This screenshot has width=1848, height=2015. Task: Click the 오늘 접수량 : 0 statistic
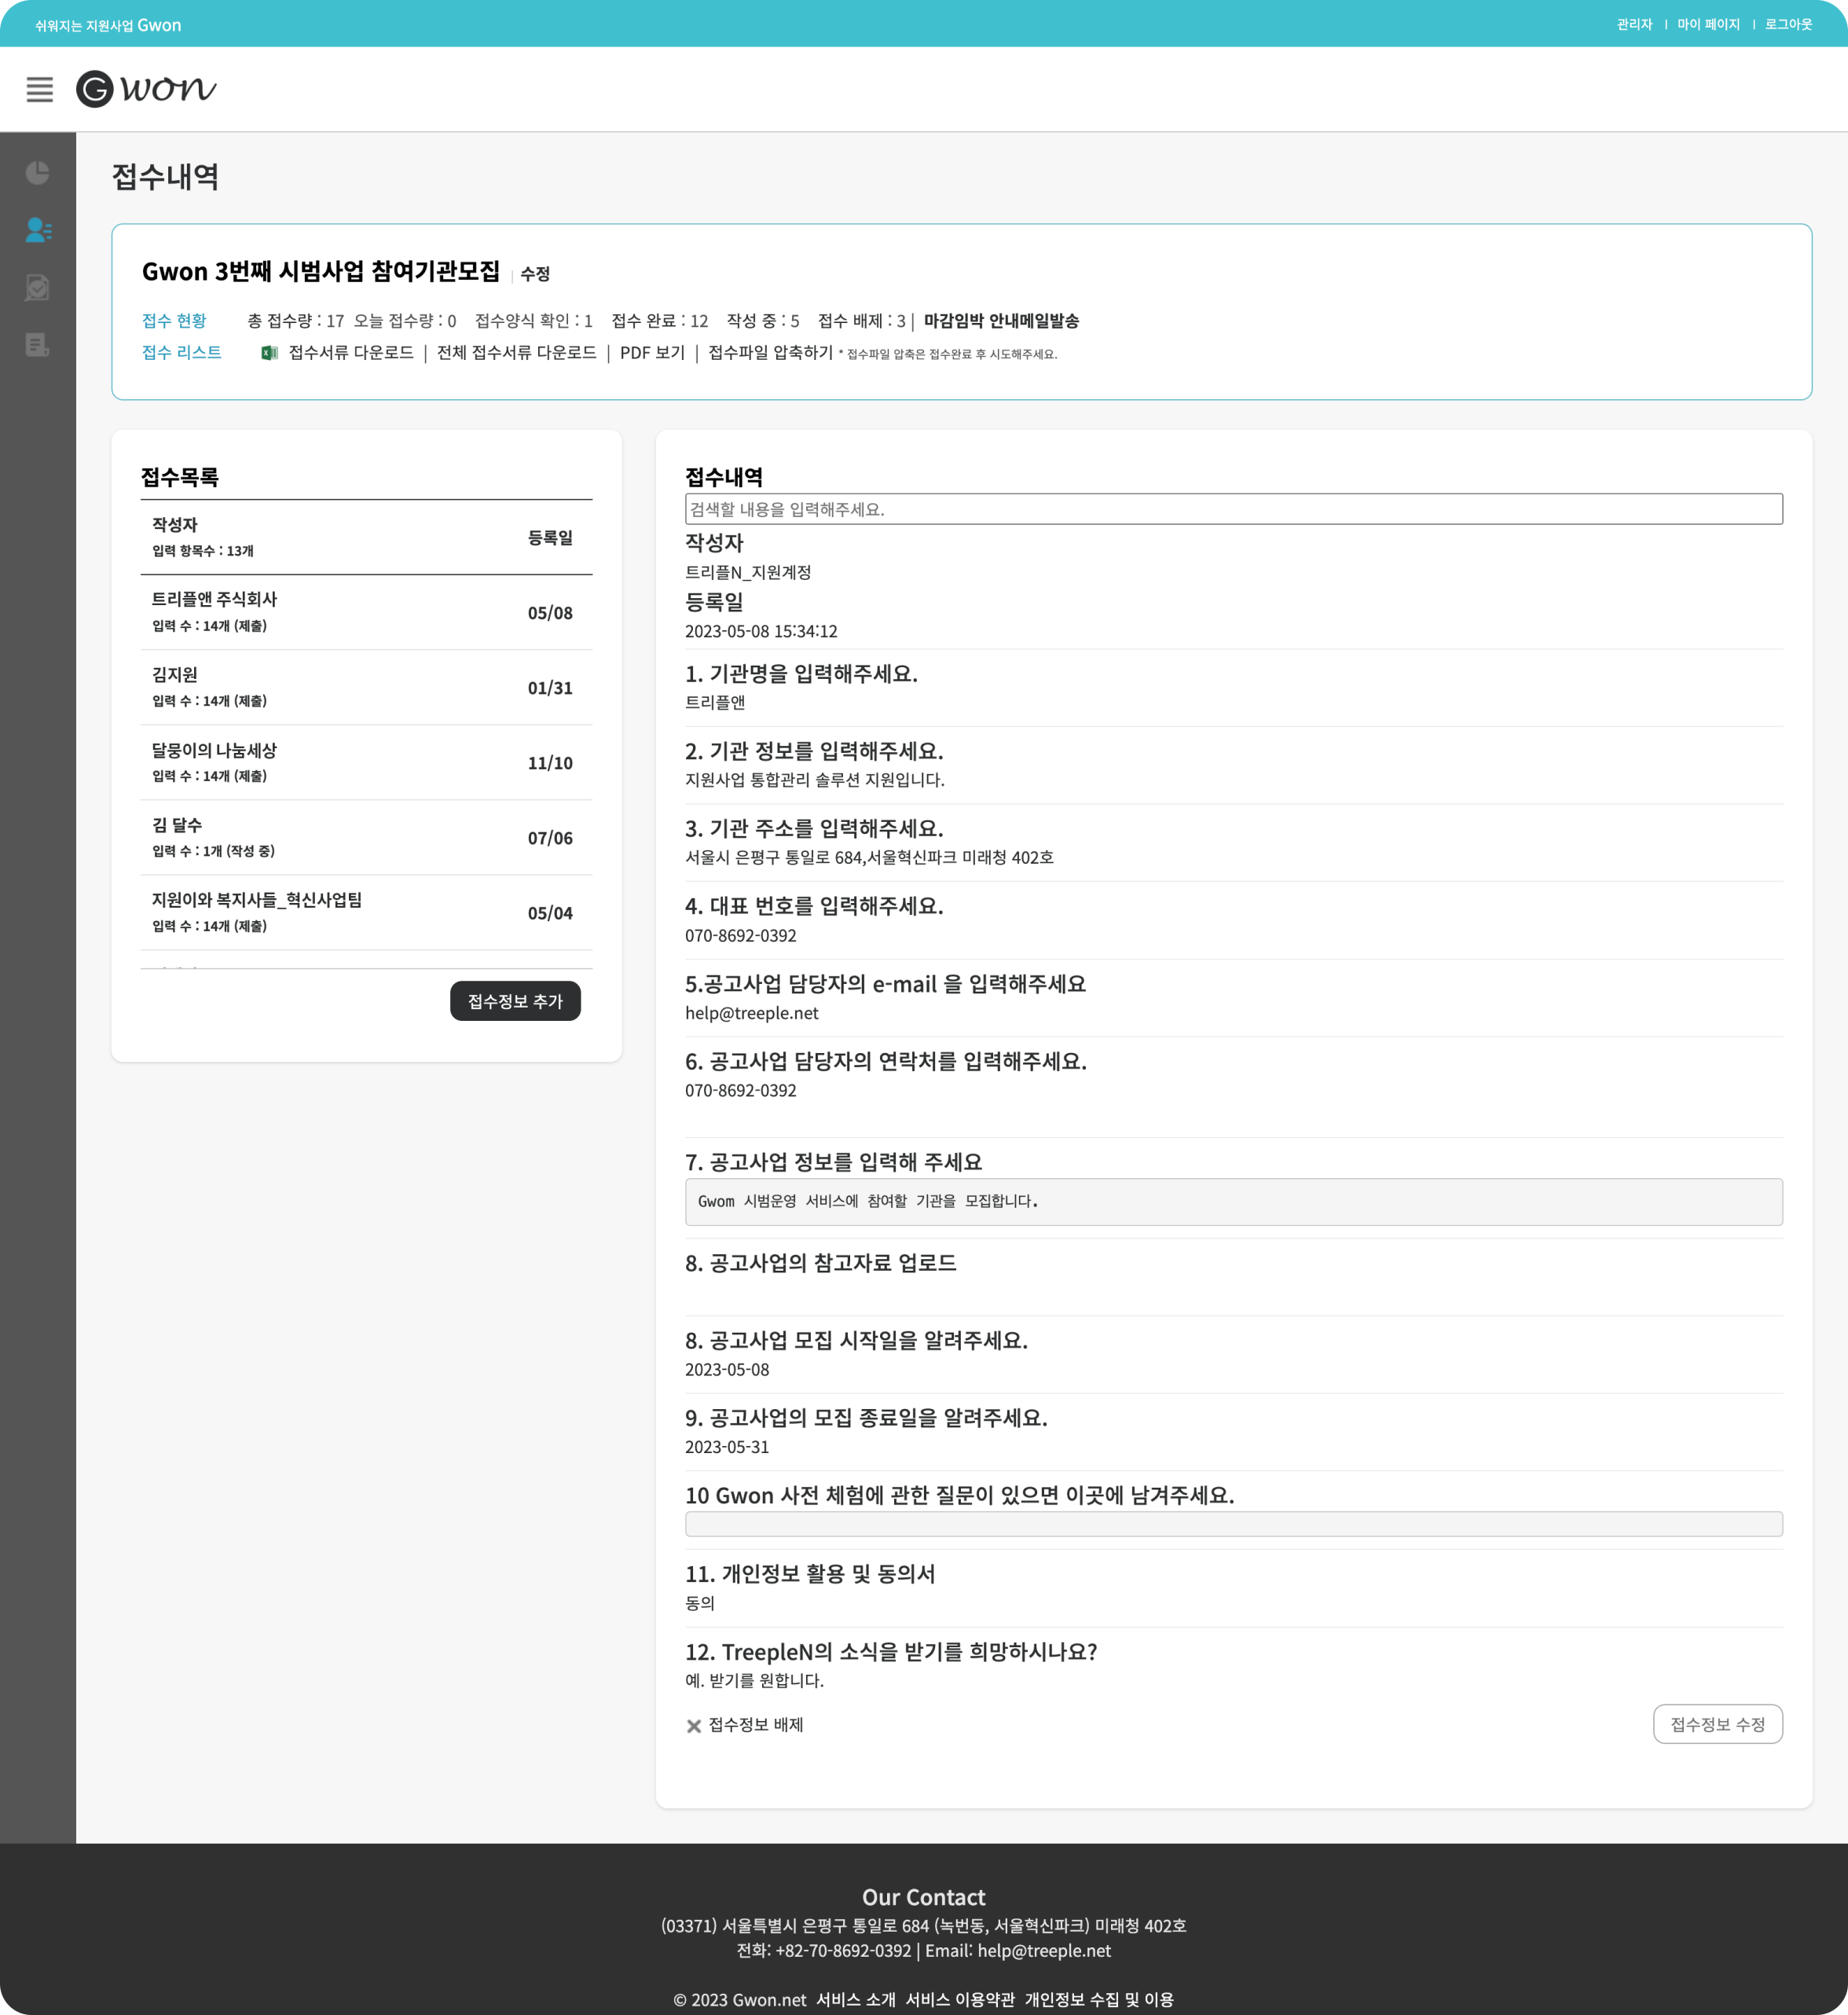[405, 321]
